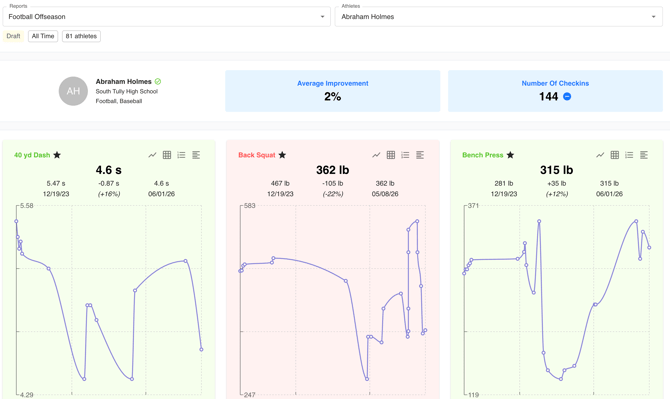The width and height of the screenshot is (670, 399).
Task: Click the bar summary icon on 40 yd Dash card
Action: point(196,155)
